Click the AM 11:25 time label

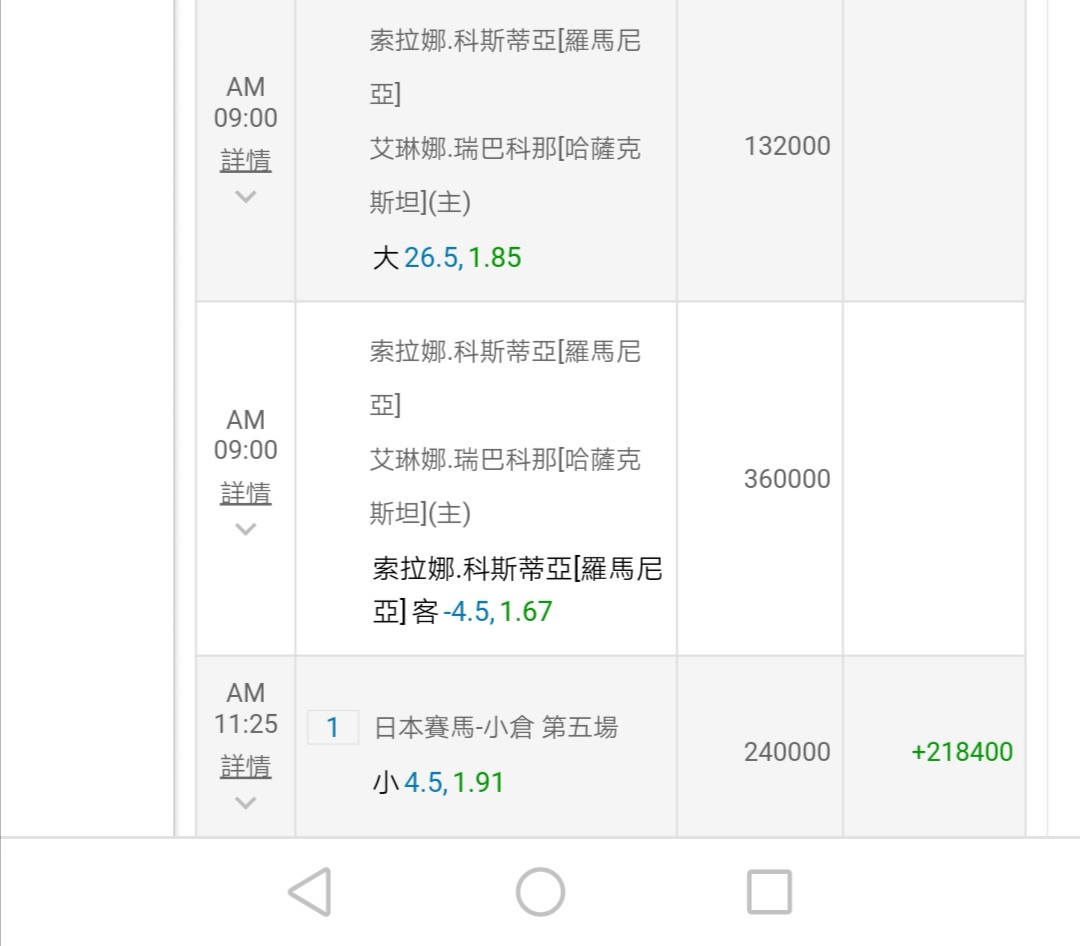coord(245,708)
